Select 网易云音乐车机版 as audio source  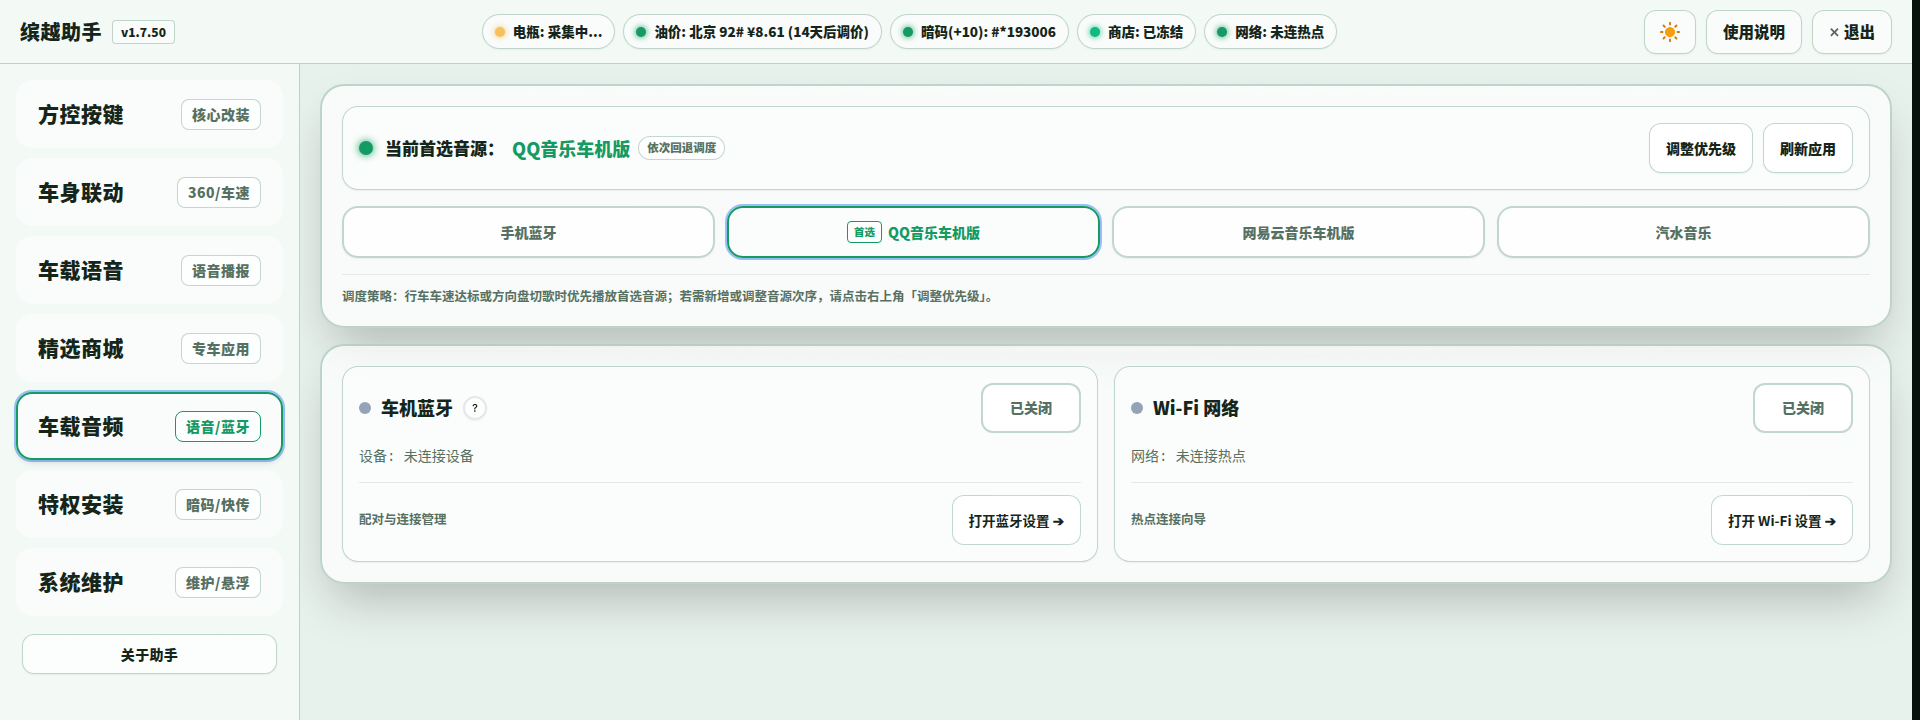tap(1298, 232)
